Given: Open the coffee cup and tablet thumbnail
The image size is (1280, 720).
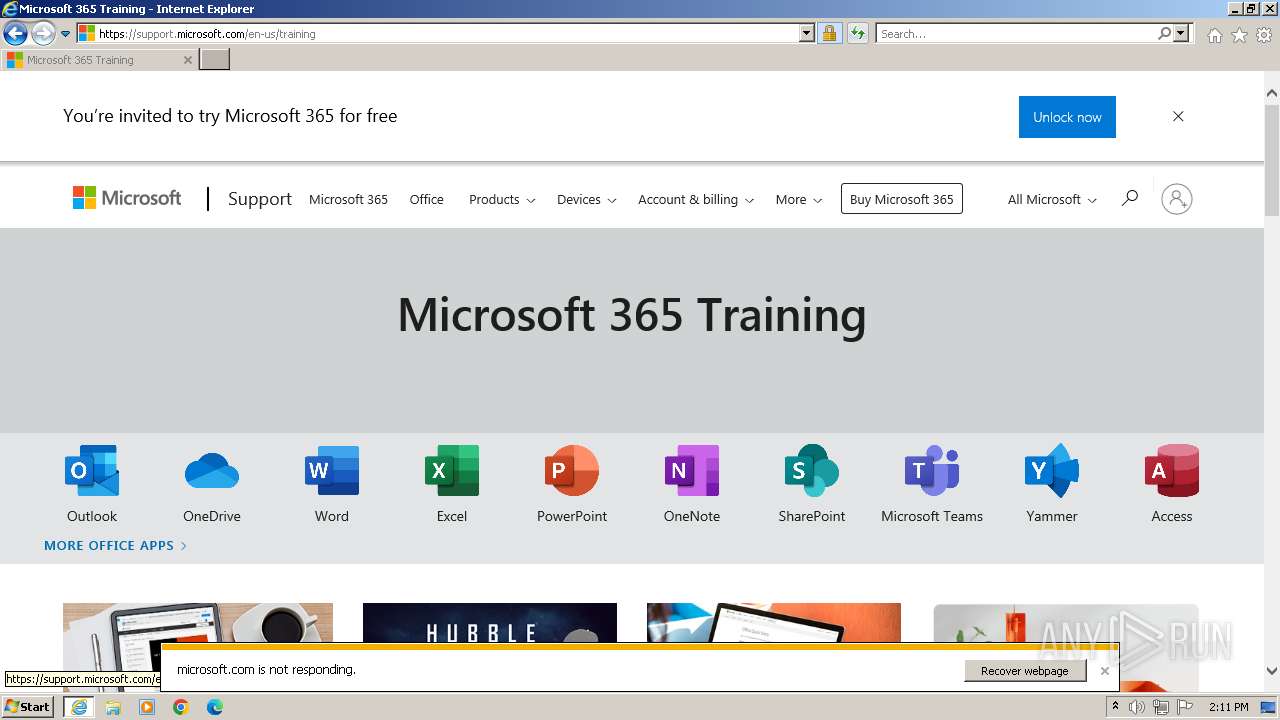Looking at the screenshot, I should click(198, 622).
